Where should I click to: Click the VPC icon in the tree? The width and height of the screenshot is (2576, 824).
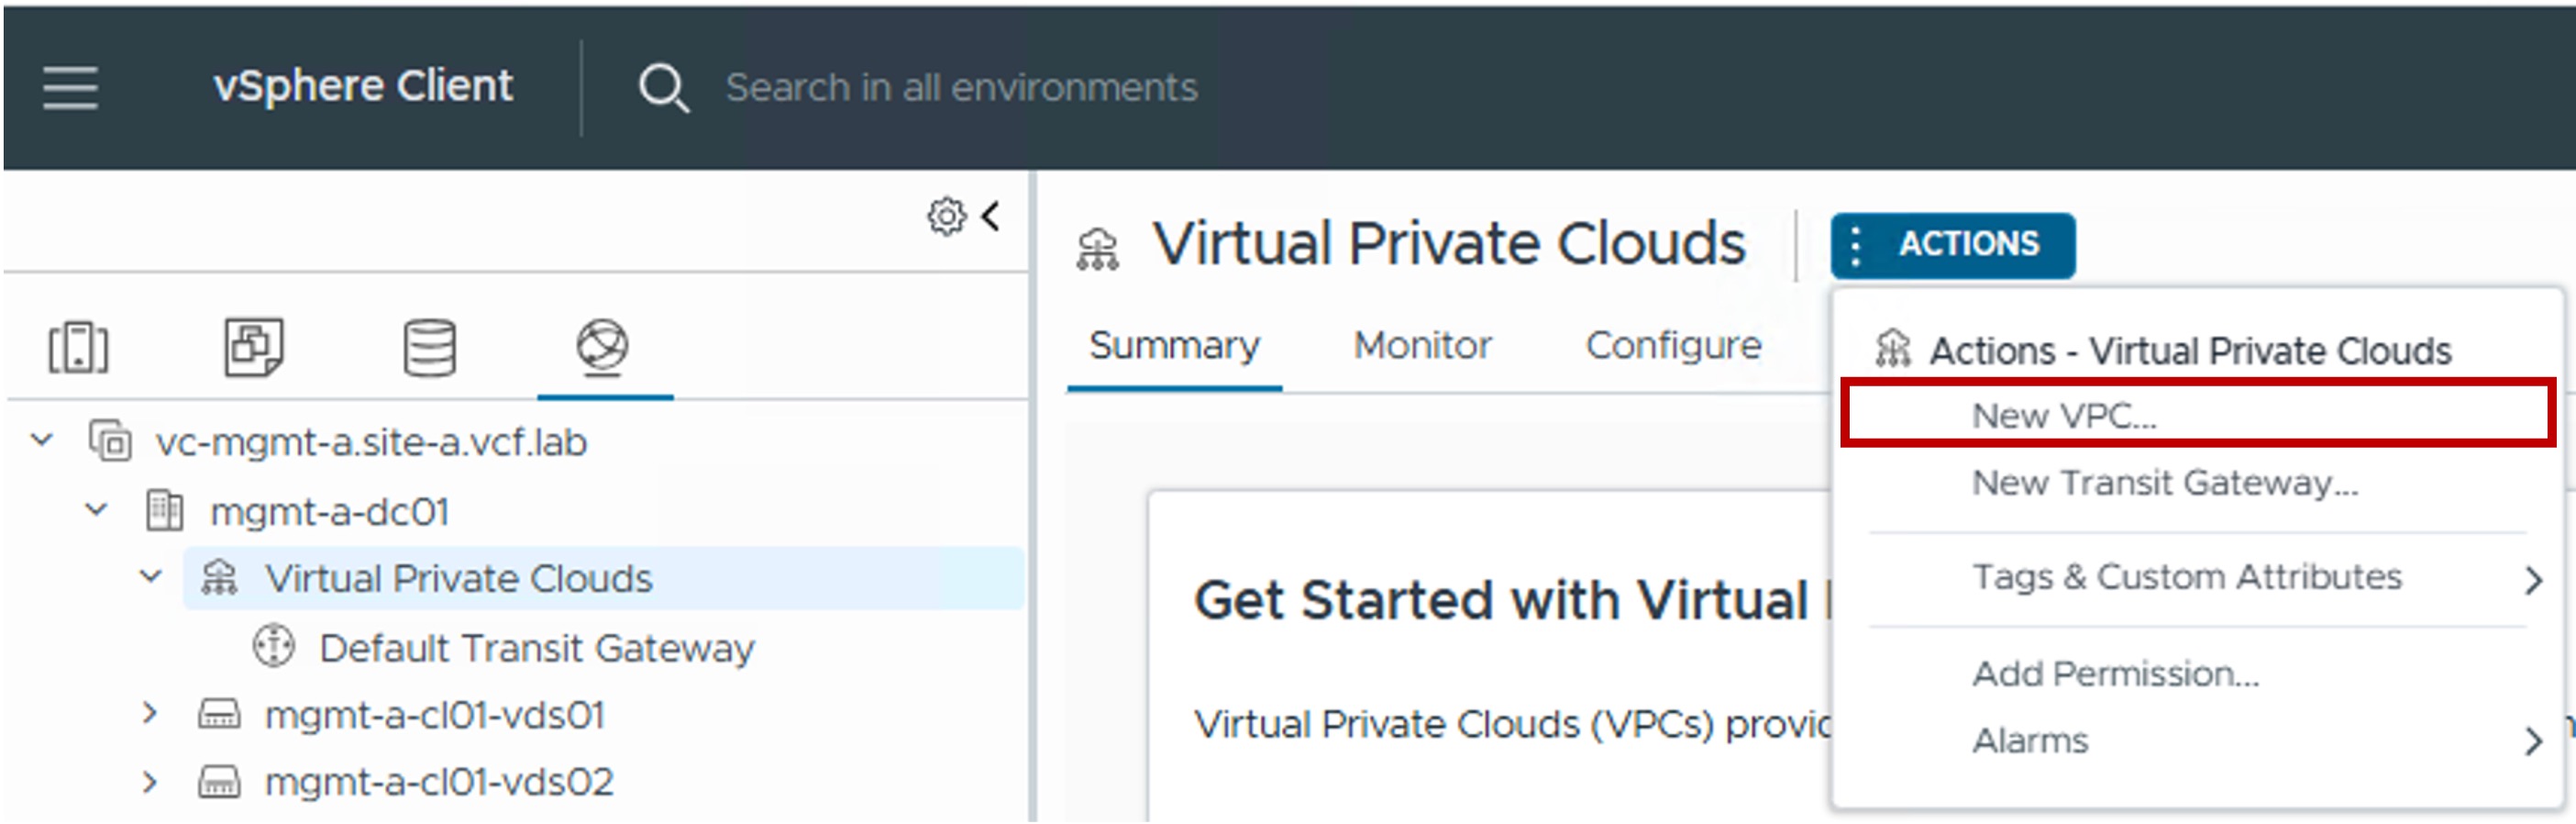click(x=219, y=578)
